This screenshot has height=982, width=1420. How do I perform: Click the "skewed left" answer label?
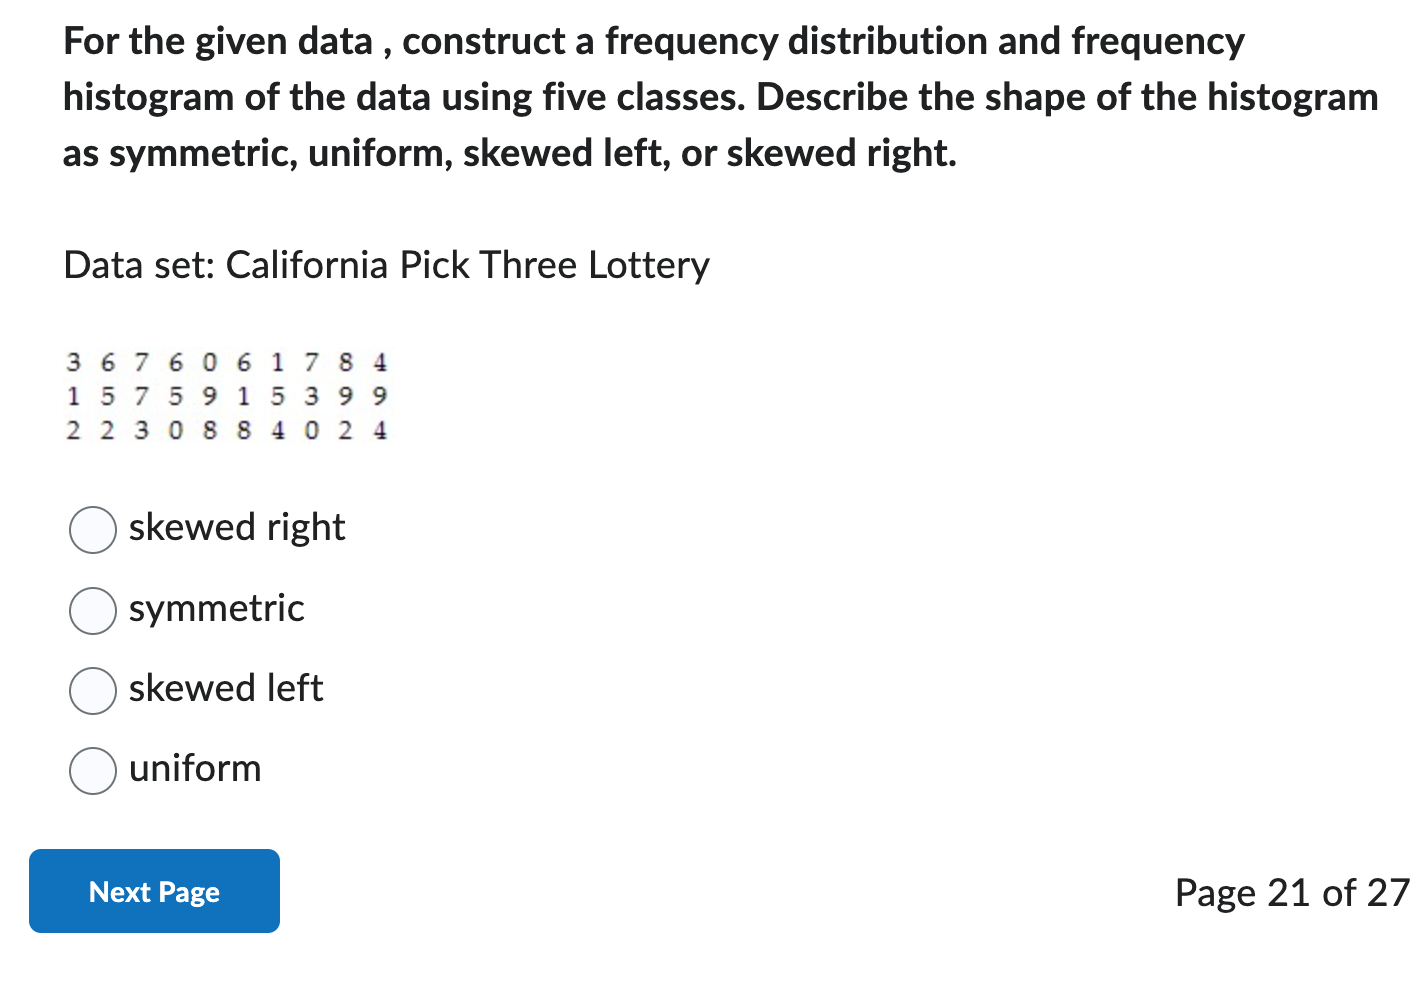pos(225,688)
